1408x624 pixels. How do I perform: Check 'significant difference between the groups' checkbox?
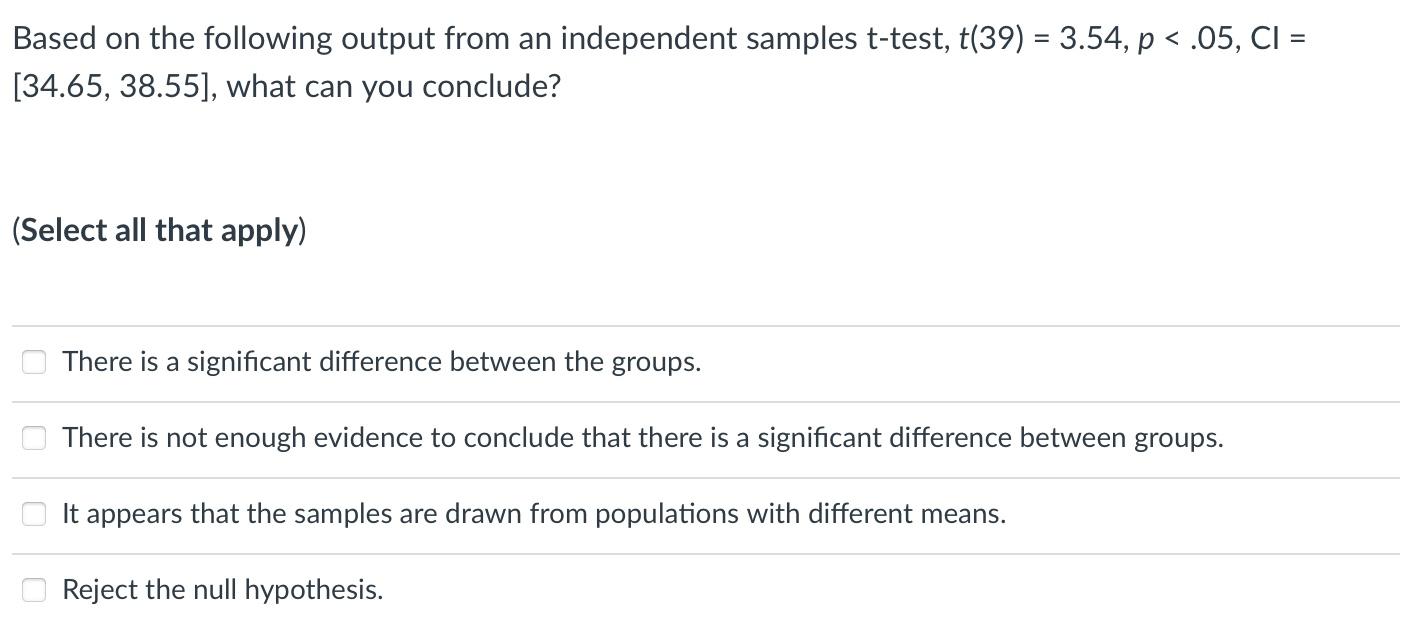click(34, 362)
